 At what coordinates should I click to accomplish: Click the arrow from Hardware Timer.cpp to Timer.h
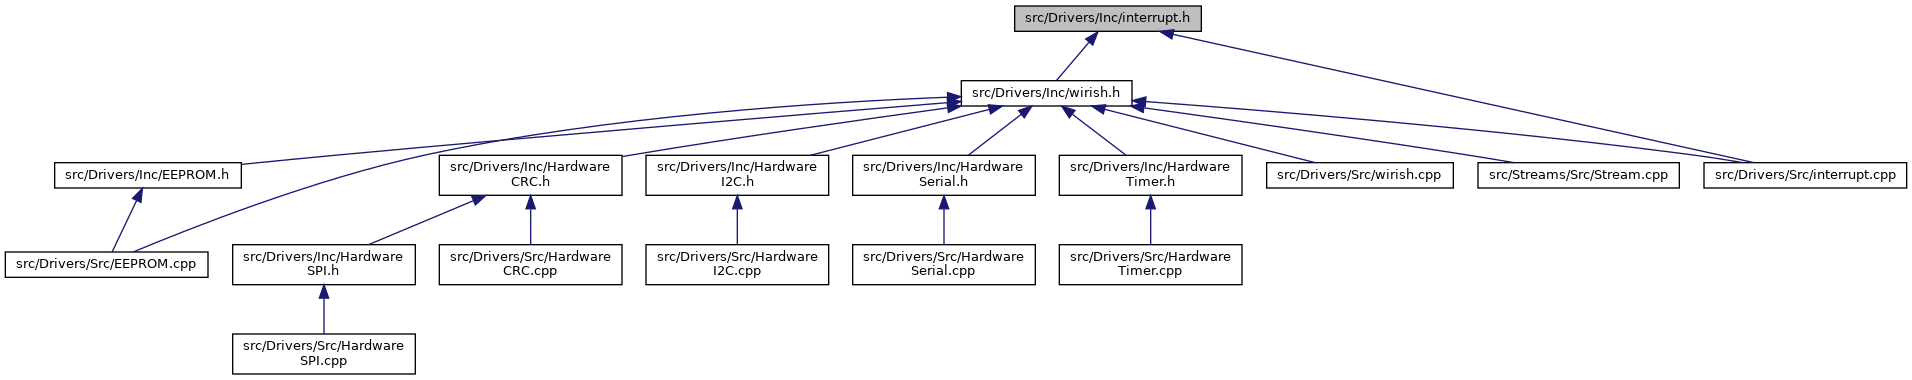pyautogui.click(x=1151, y=220)
